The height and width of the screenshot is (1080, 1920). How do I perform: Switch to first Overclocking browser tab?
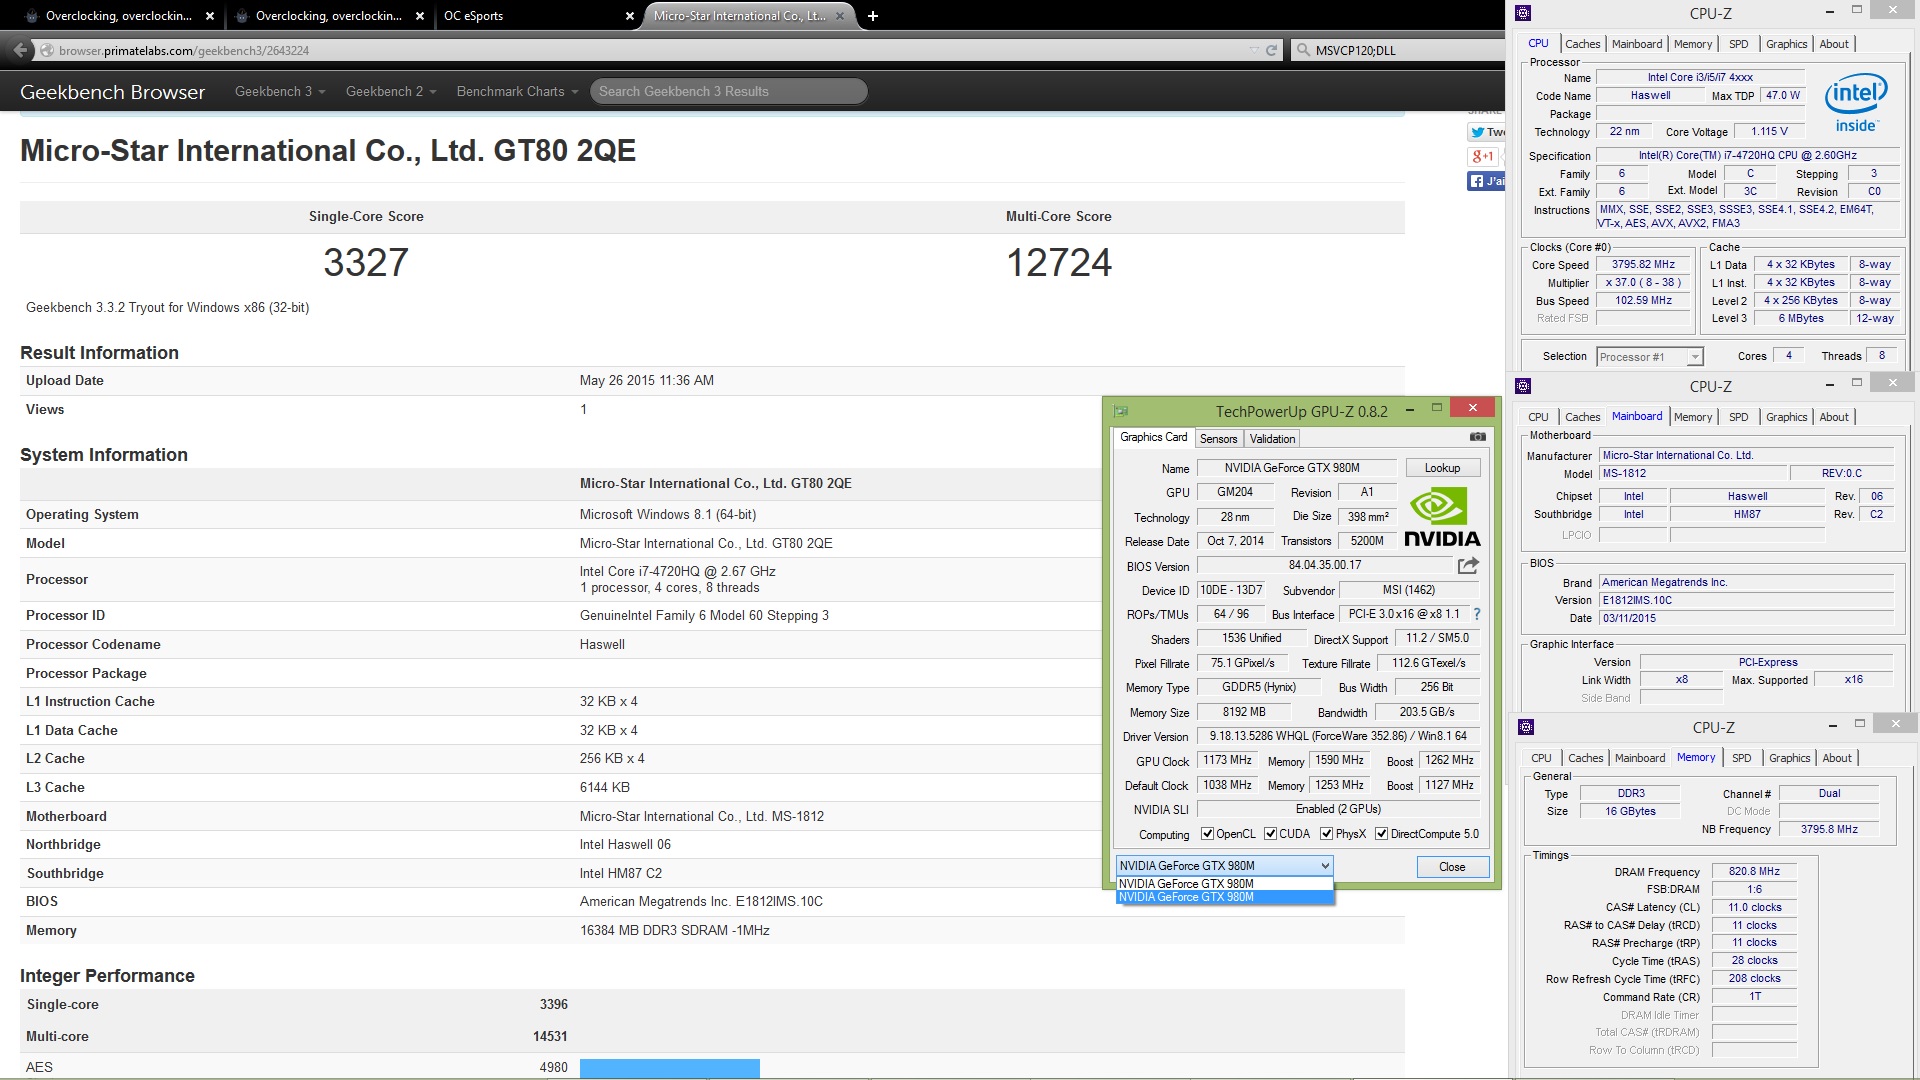point(119,16)
